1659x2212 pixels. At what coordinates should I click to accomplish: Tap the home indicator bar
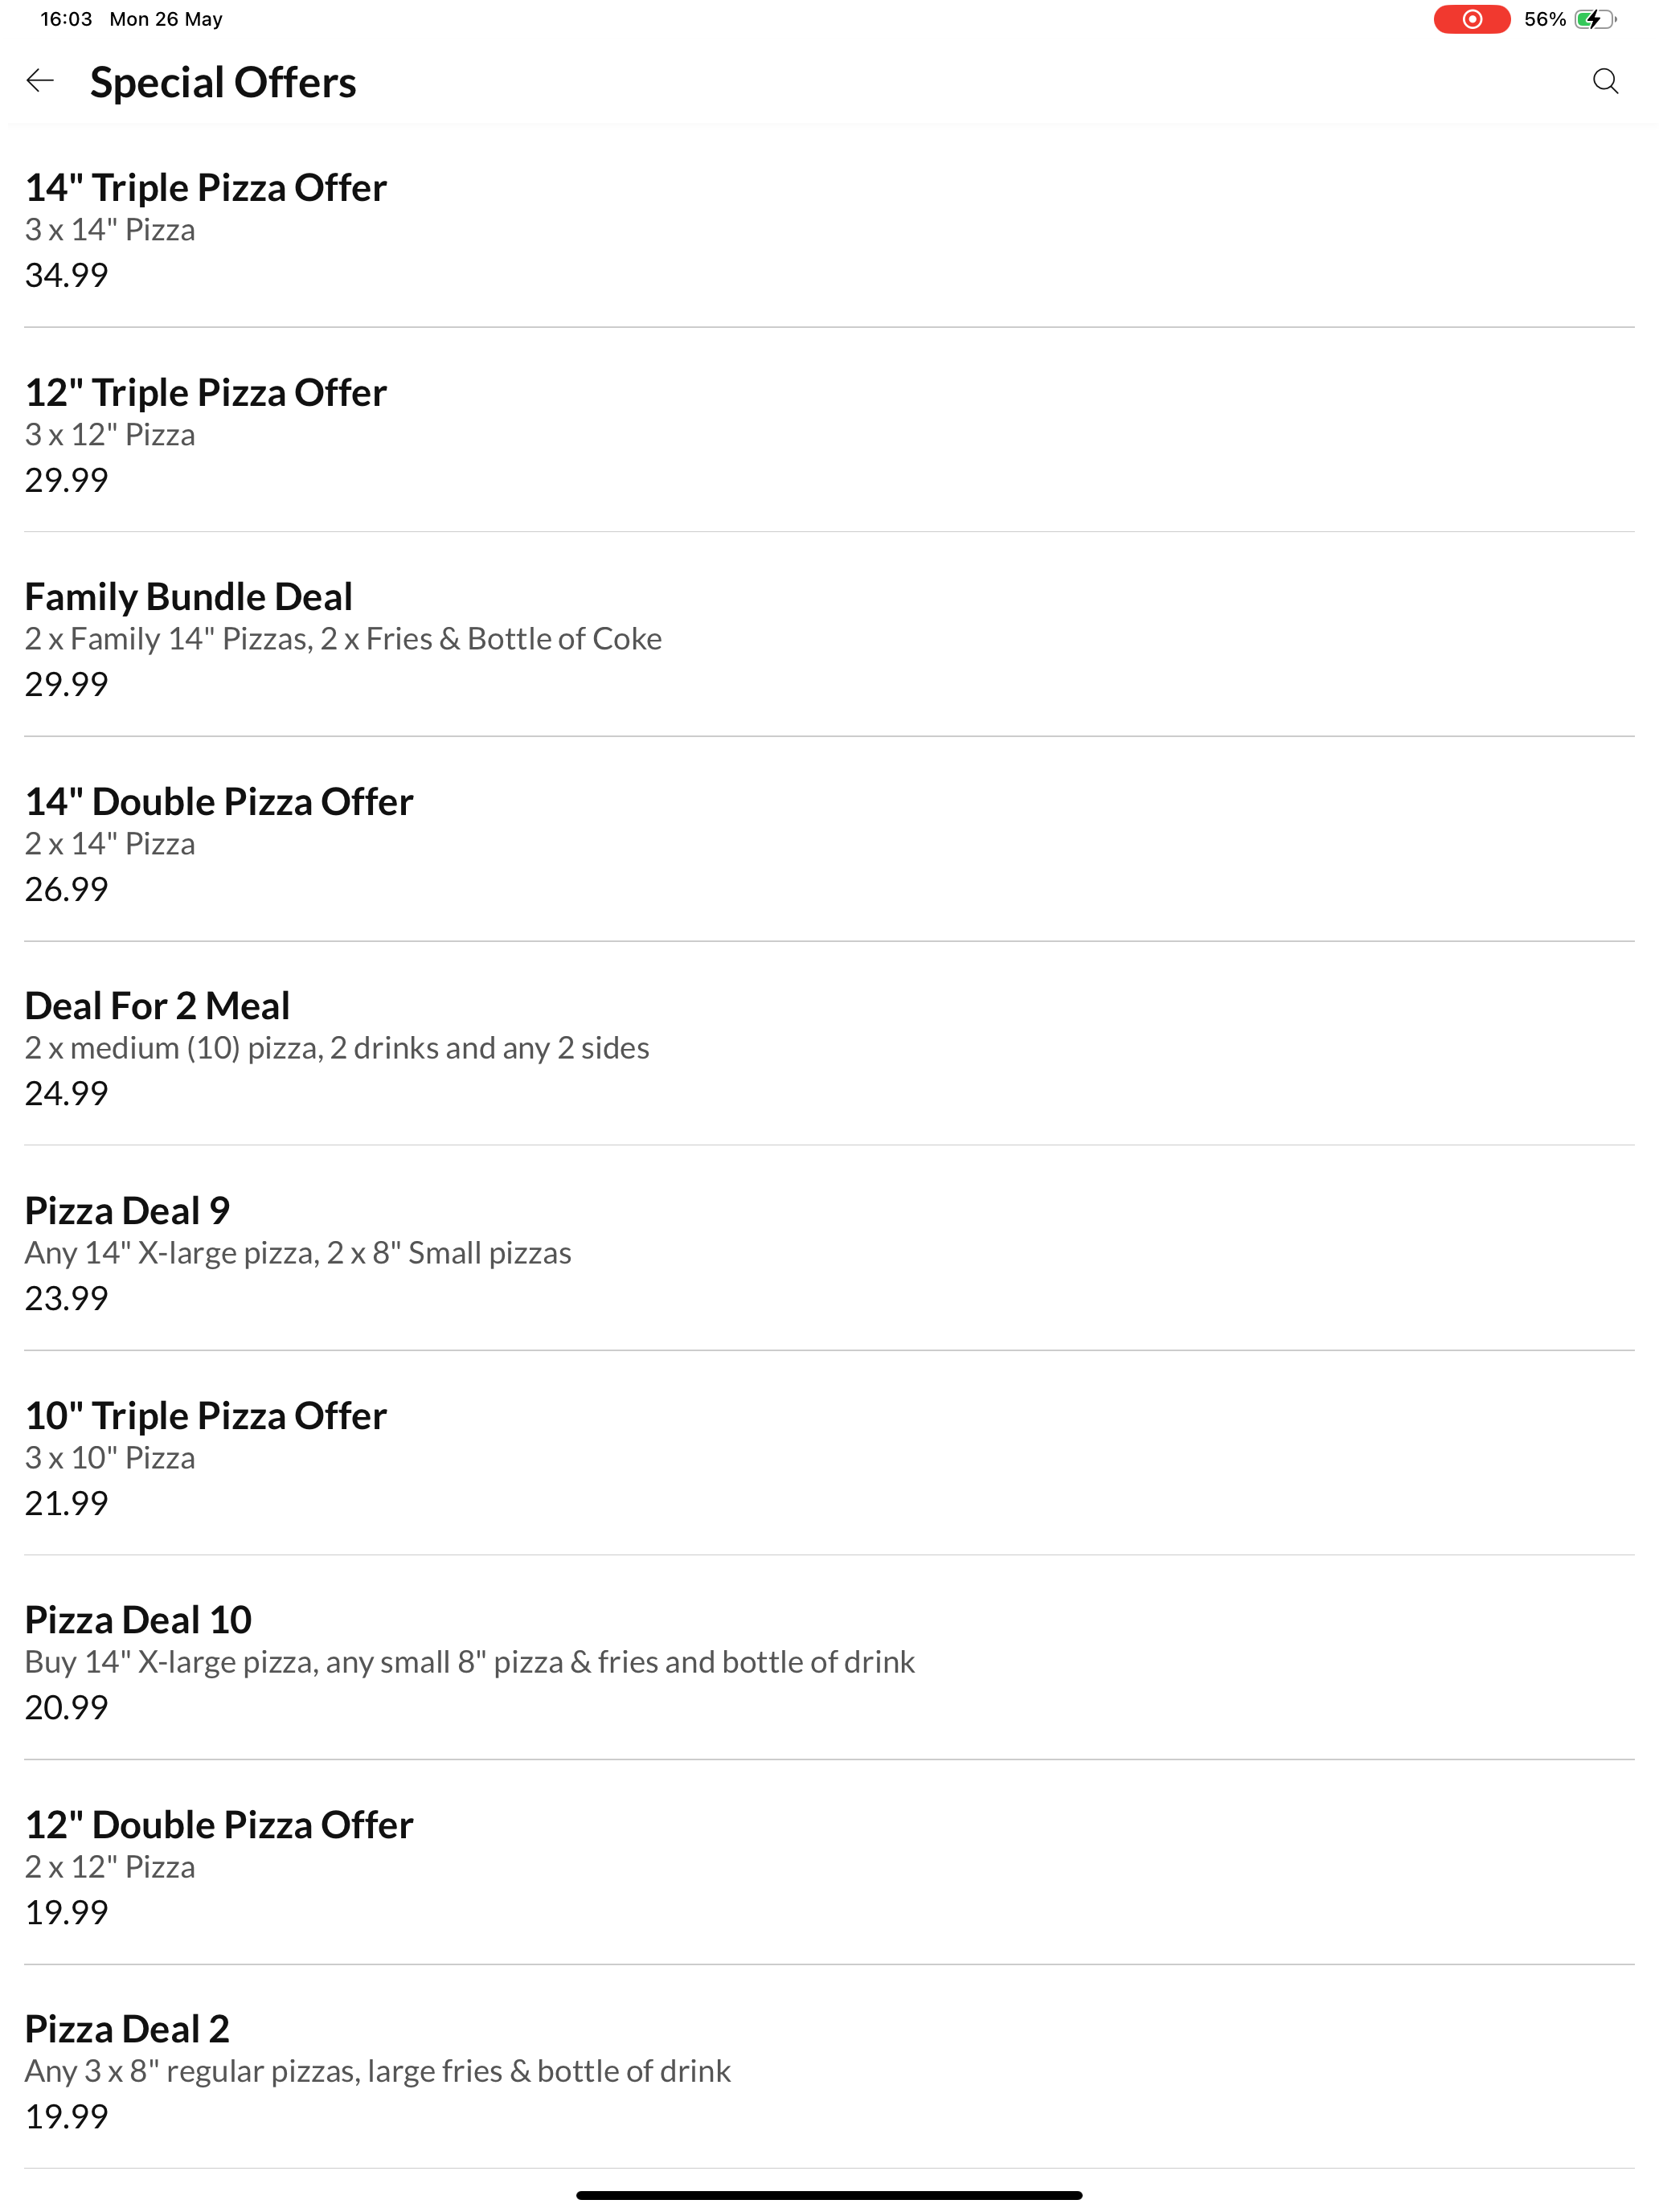(829, 2195)
